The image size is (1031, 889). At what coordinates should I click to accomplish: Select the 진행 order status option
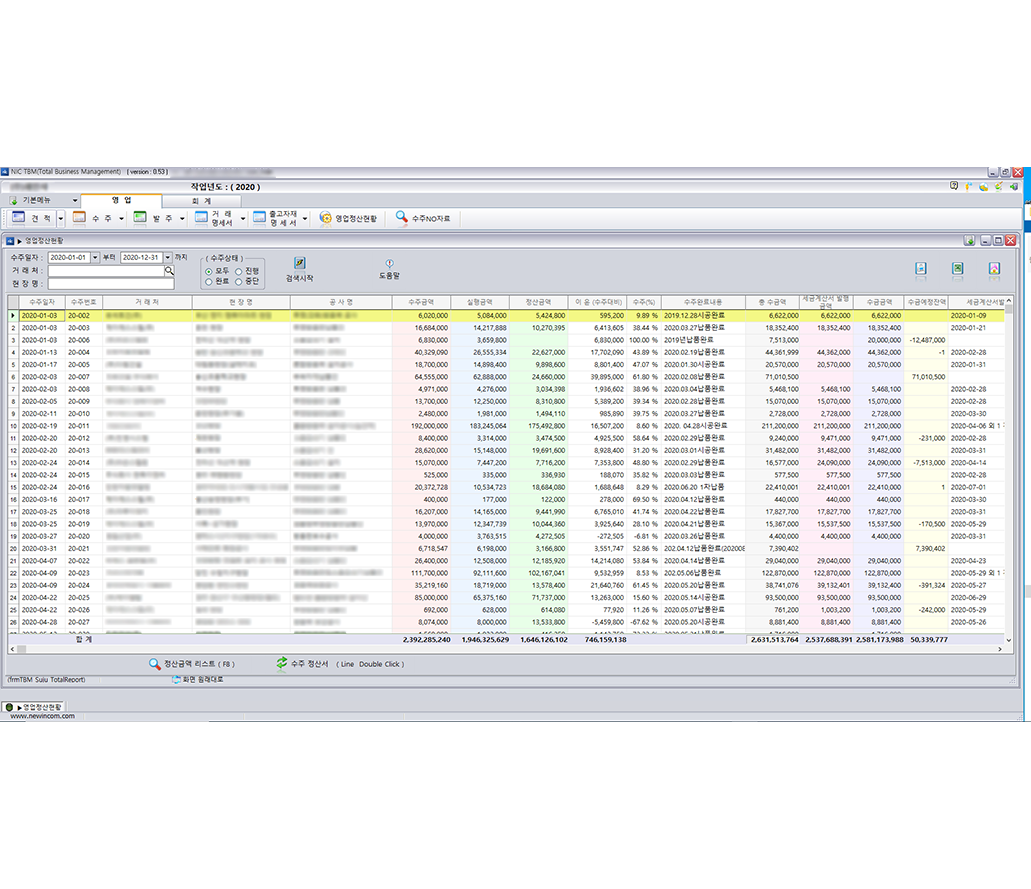238,271
